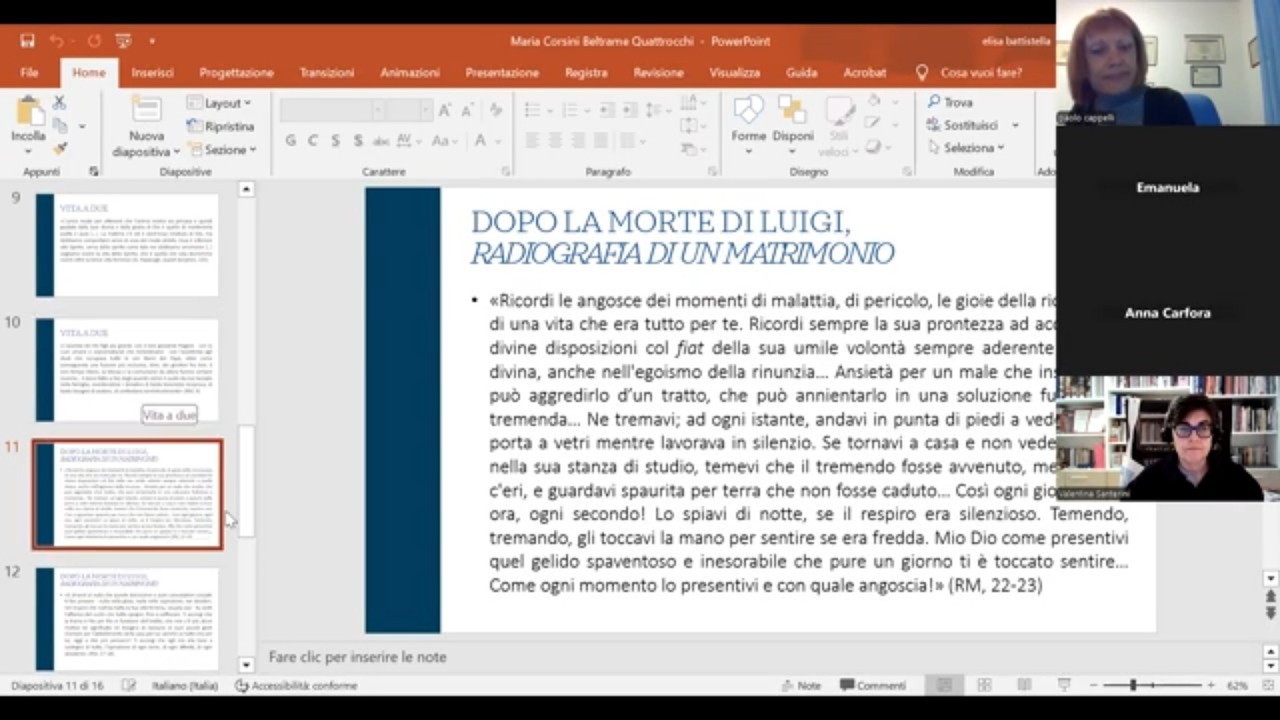Click the Disponi arrange icon
1280x720 pixels.
pos(792,110)
